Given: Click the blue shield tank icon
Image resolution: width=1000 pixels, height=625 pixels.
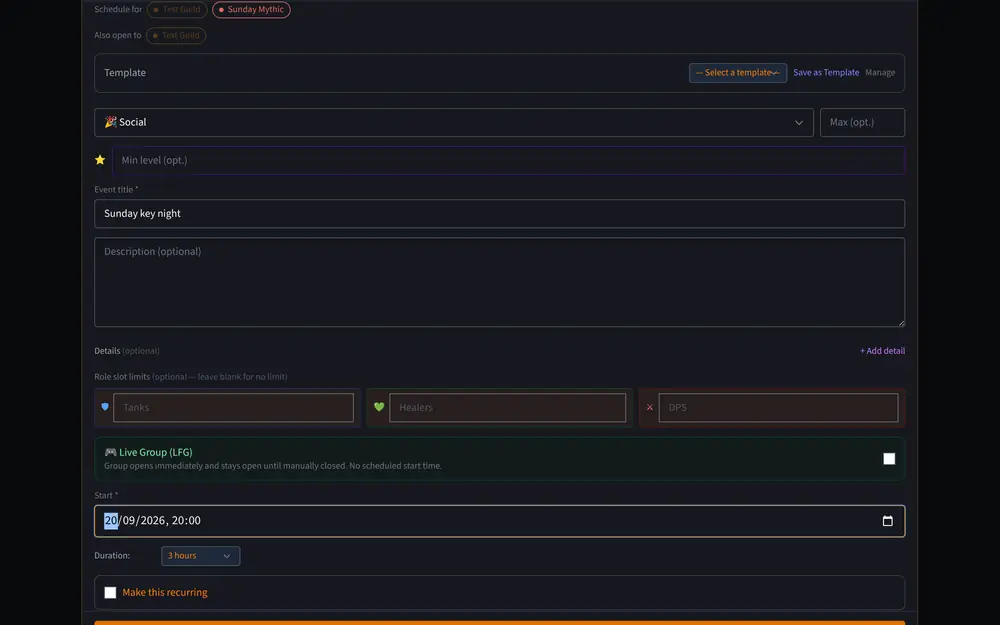Looking at the screenshot, I should pyautogui.click(x=105, y=407).
